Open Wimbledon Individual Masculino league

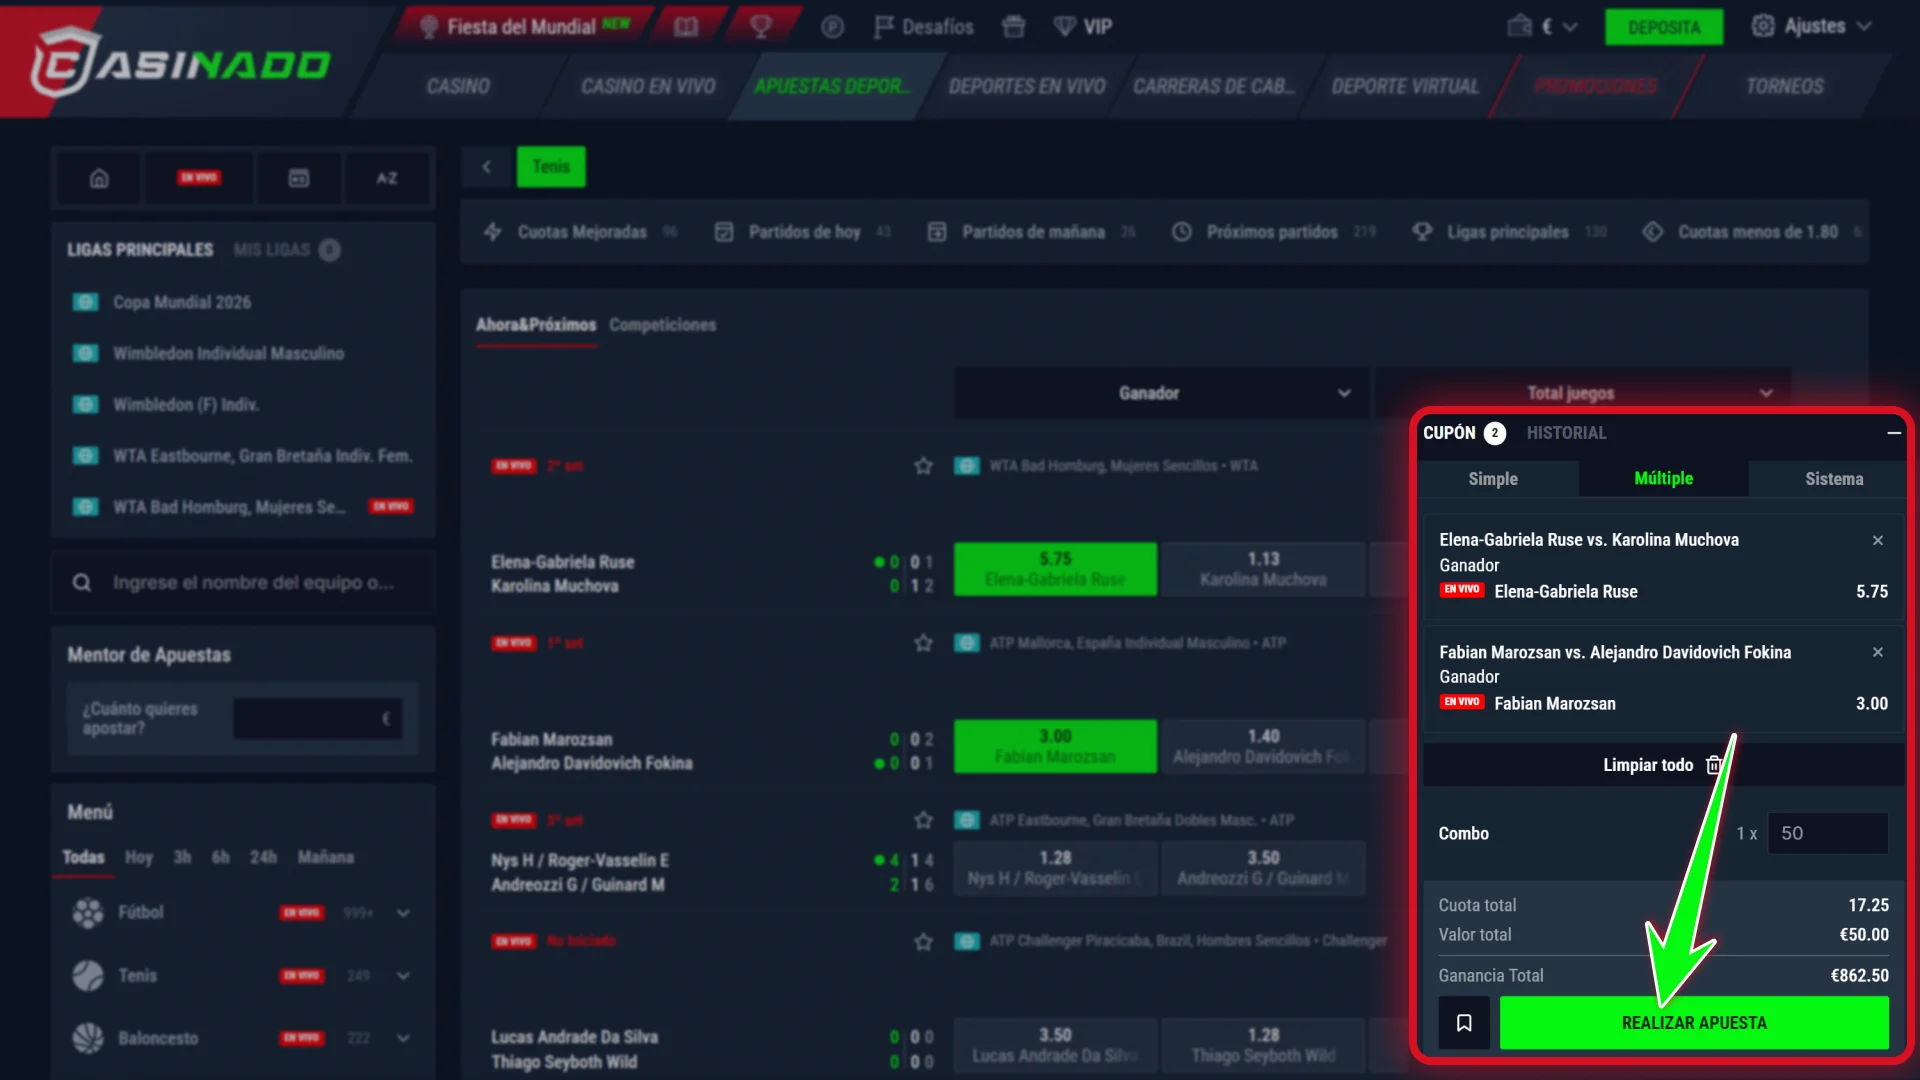(x=228, y=353)
